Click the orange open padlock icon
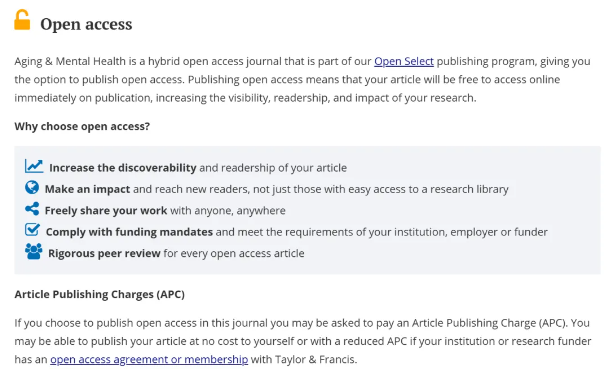Image resolution: width=609 pixels, height=371 pixels. pos(22,20)
